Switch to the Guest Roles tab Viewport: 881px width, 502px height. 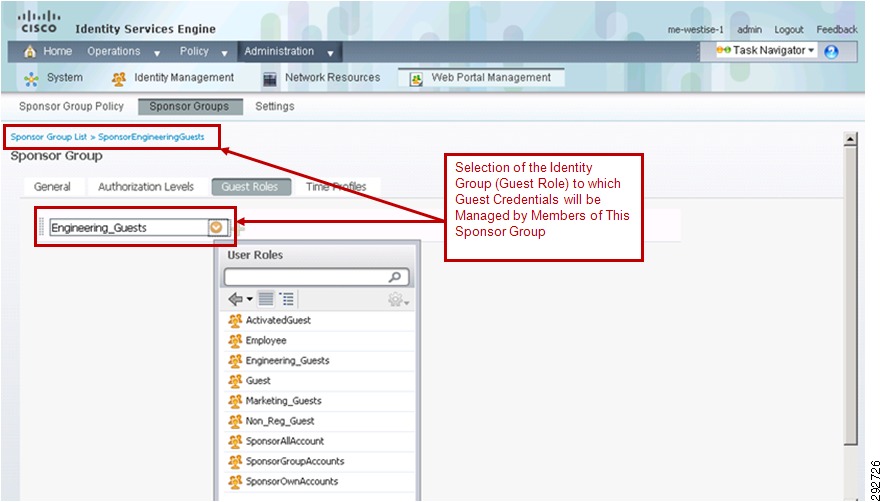tap(250, 187)
